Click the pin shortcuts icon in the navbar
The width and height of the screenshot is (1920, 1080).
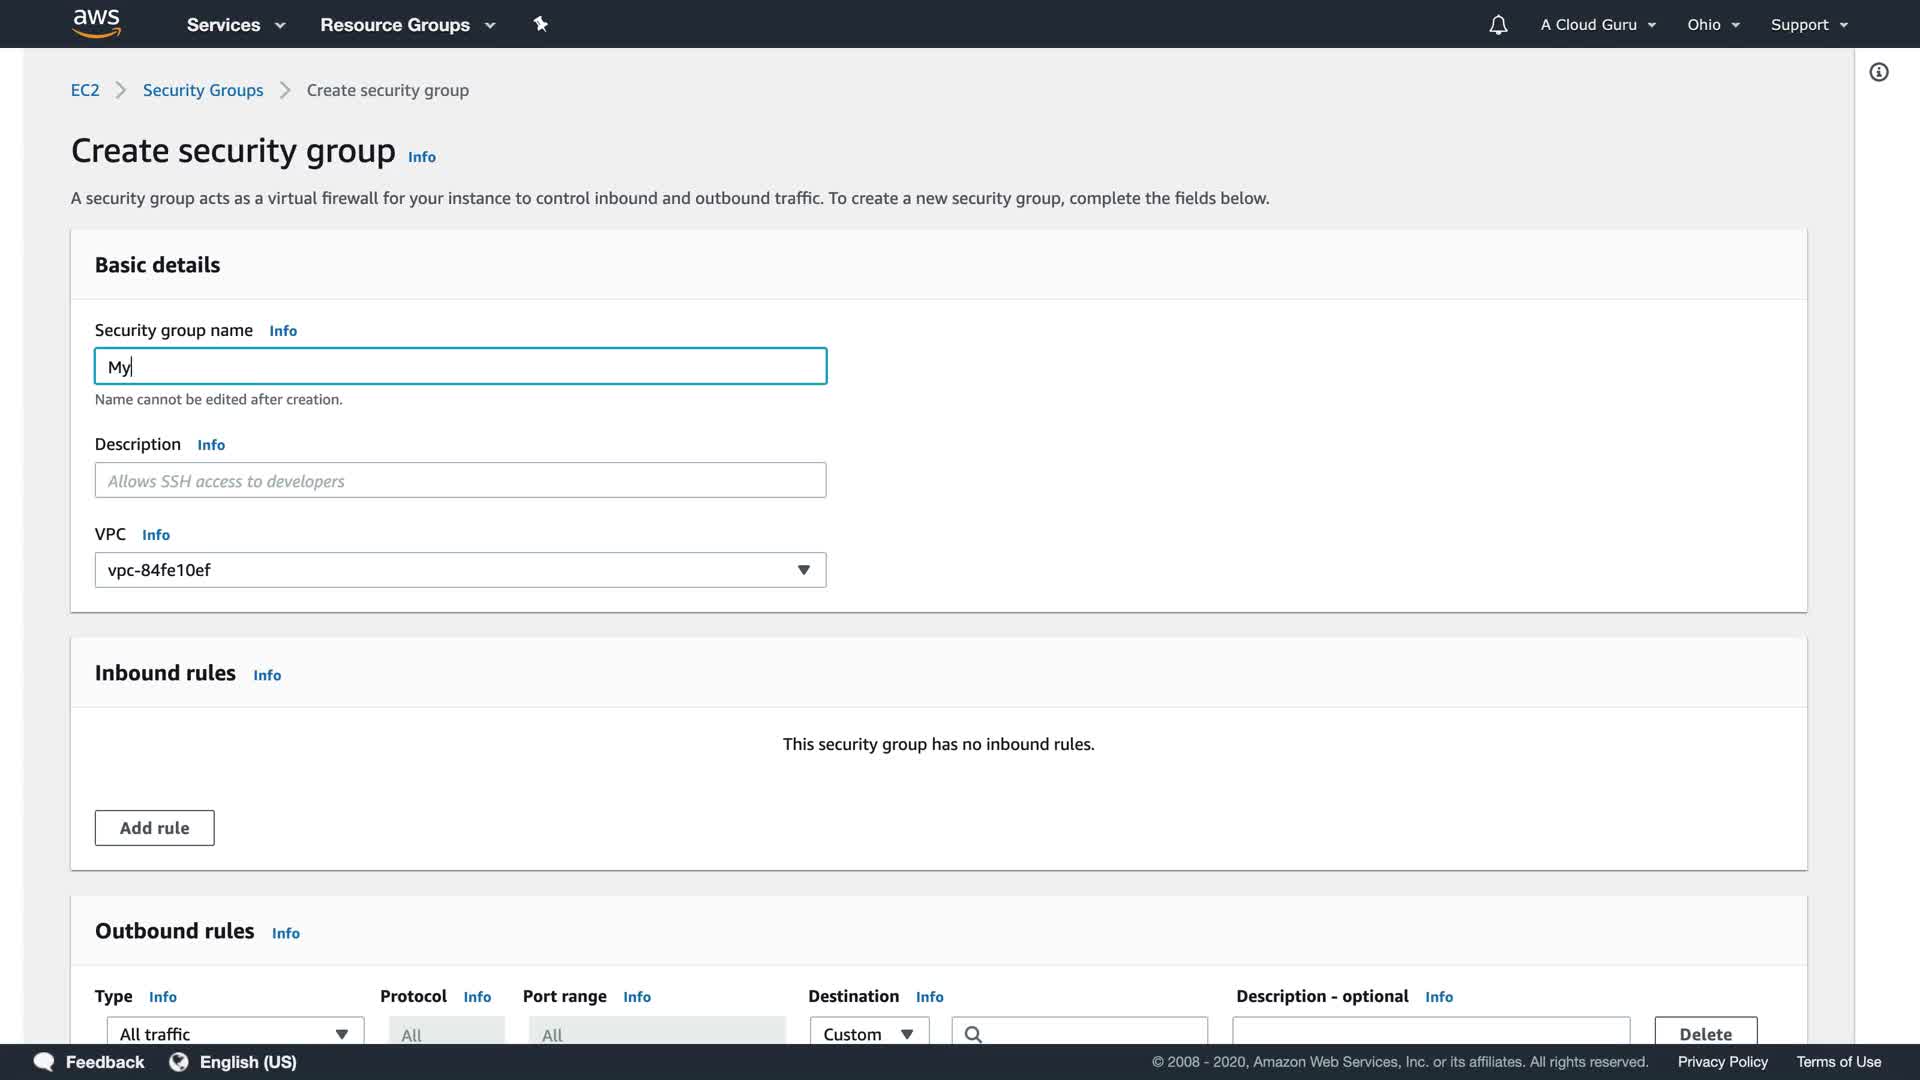(540, 24)
